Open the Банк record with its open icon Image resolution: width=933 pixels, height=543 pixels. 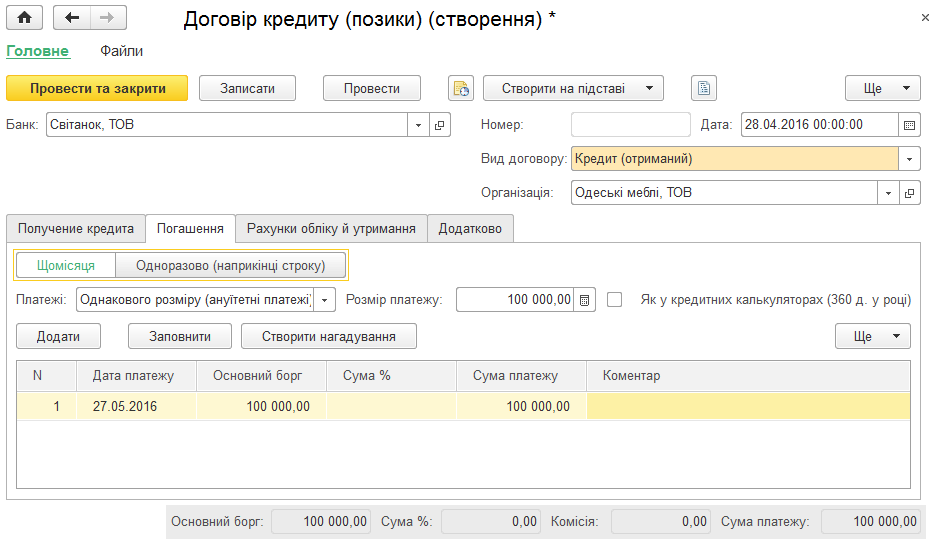pyautogui.click(x=440, y=125)
